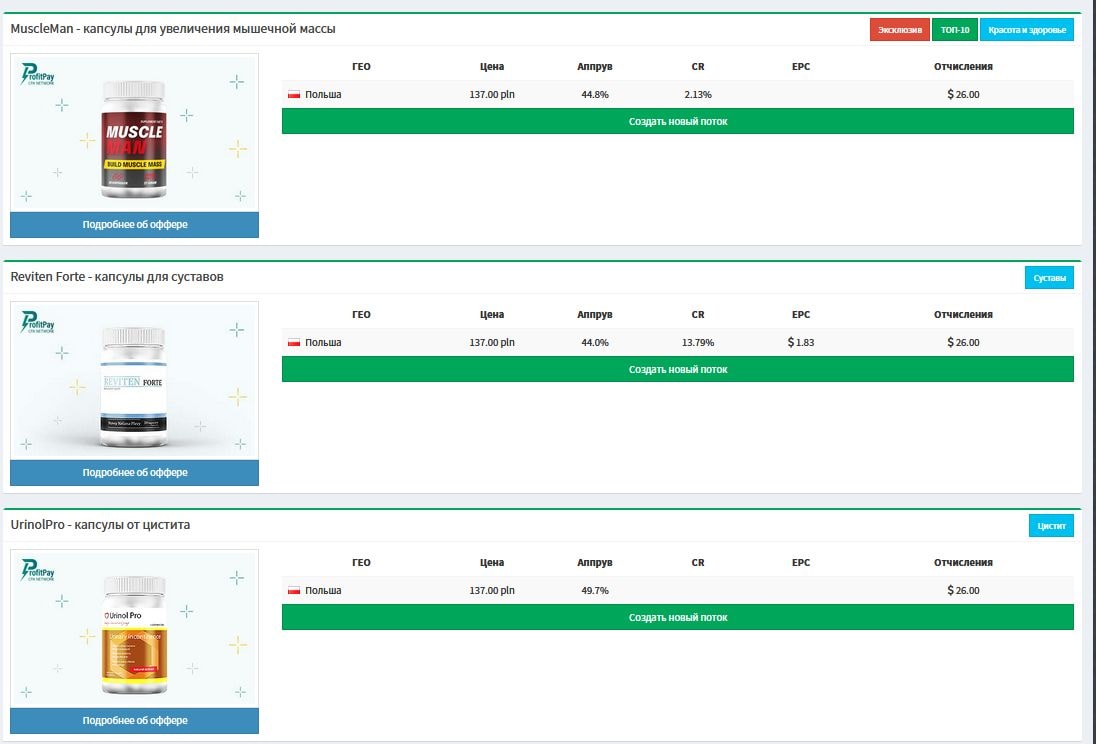Open MuscleMan offer details button

[134, 224]
